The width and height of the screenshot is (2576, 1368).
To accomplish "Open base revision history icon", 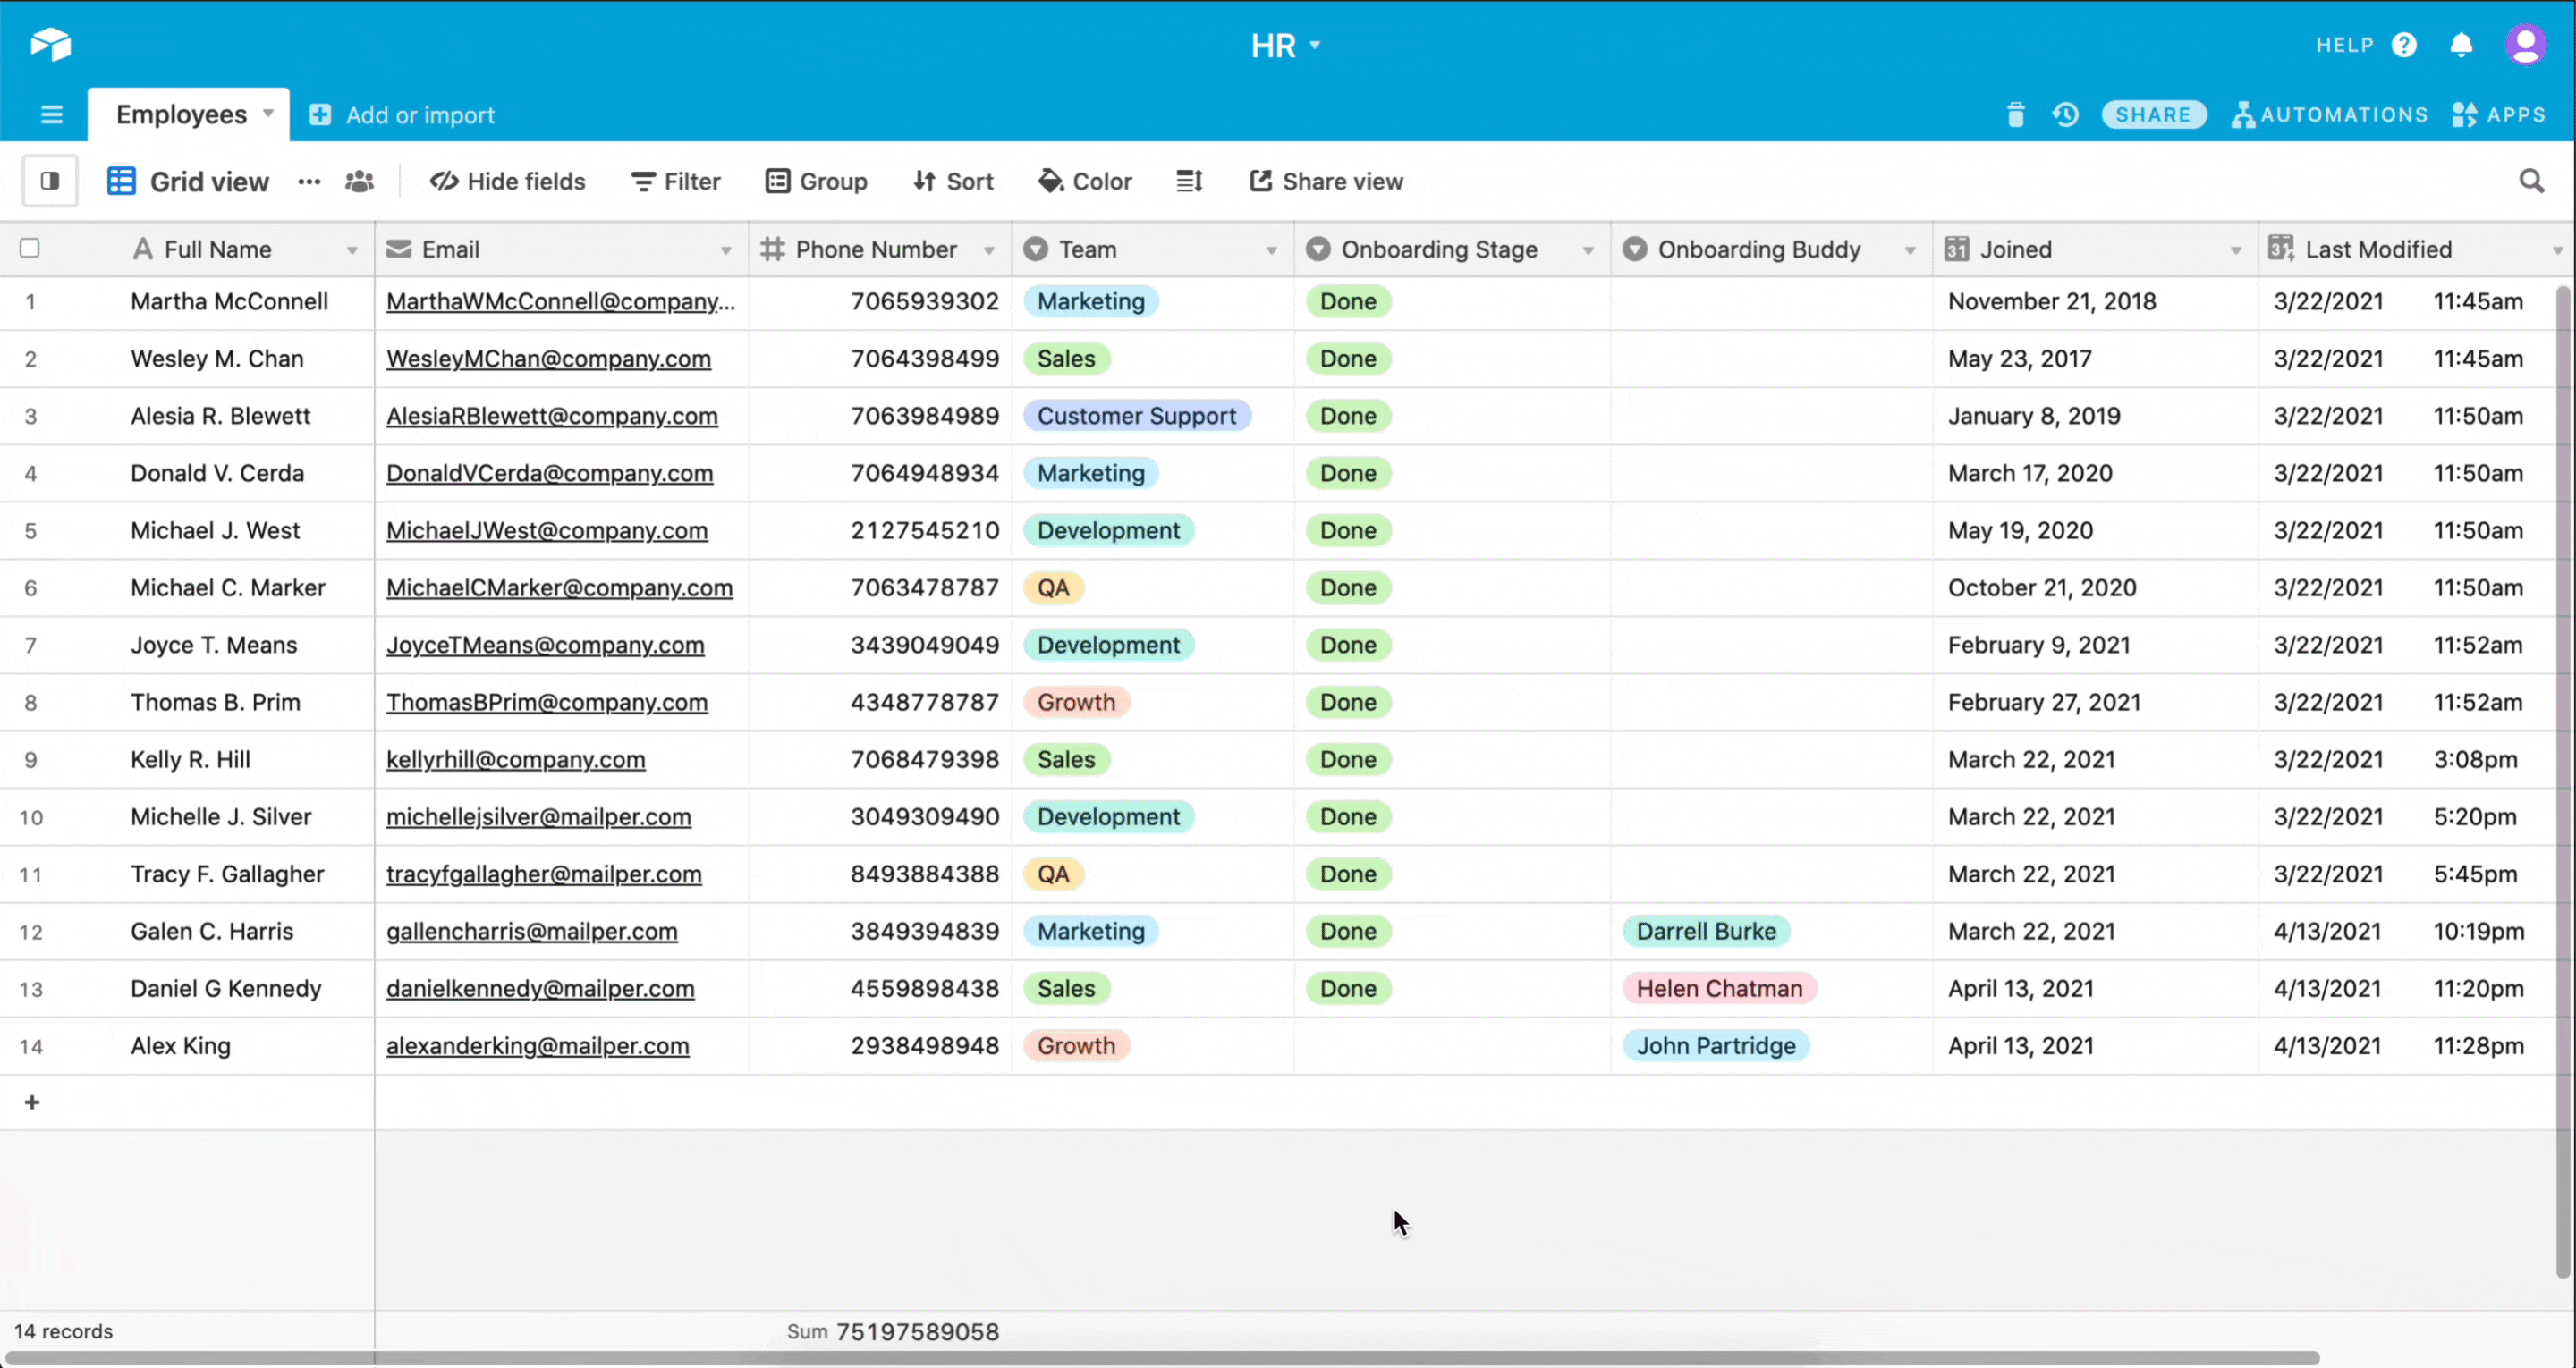I will point(2066,115).
